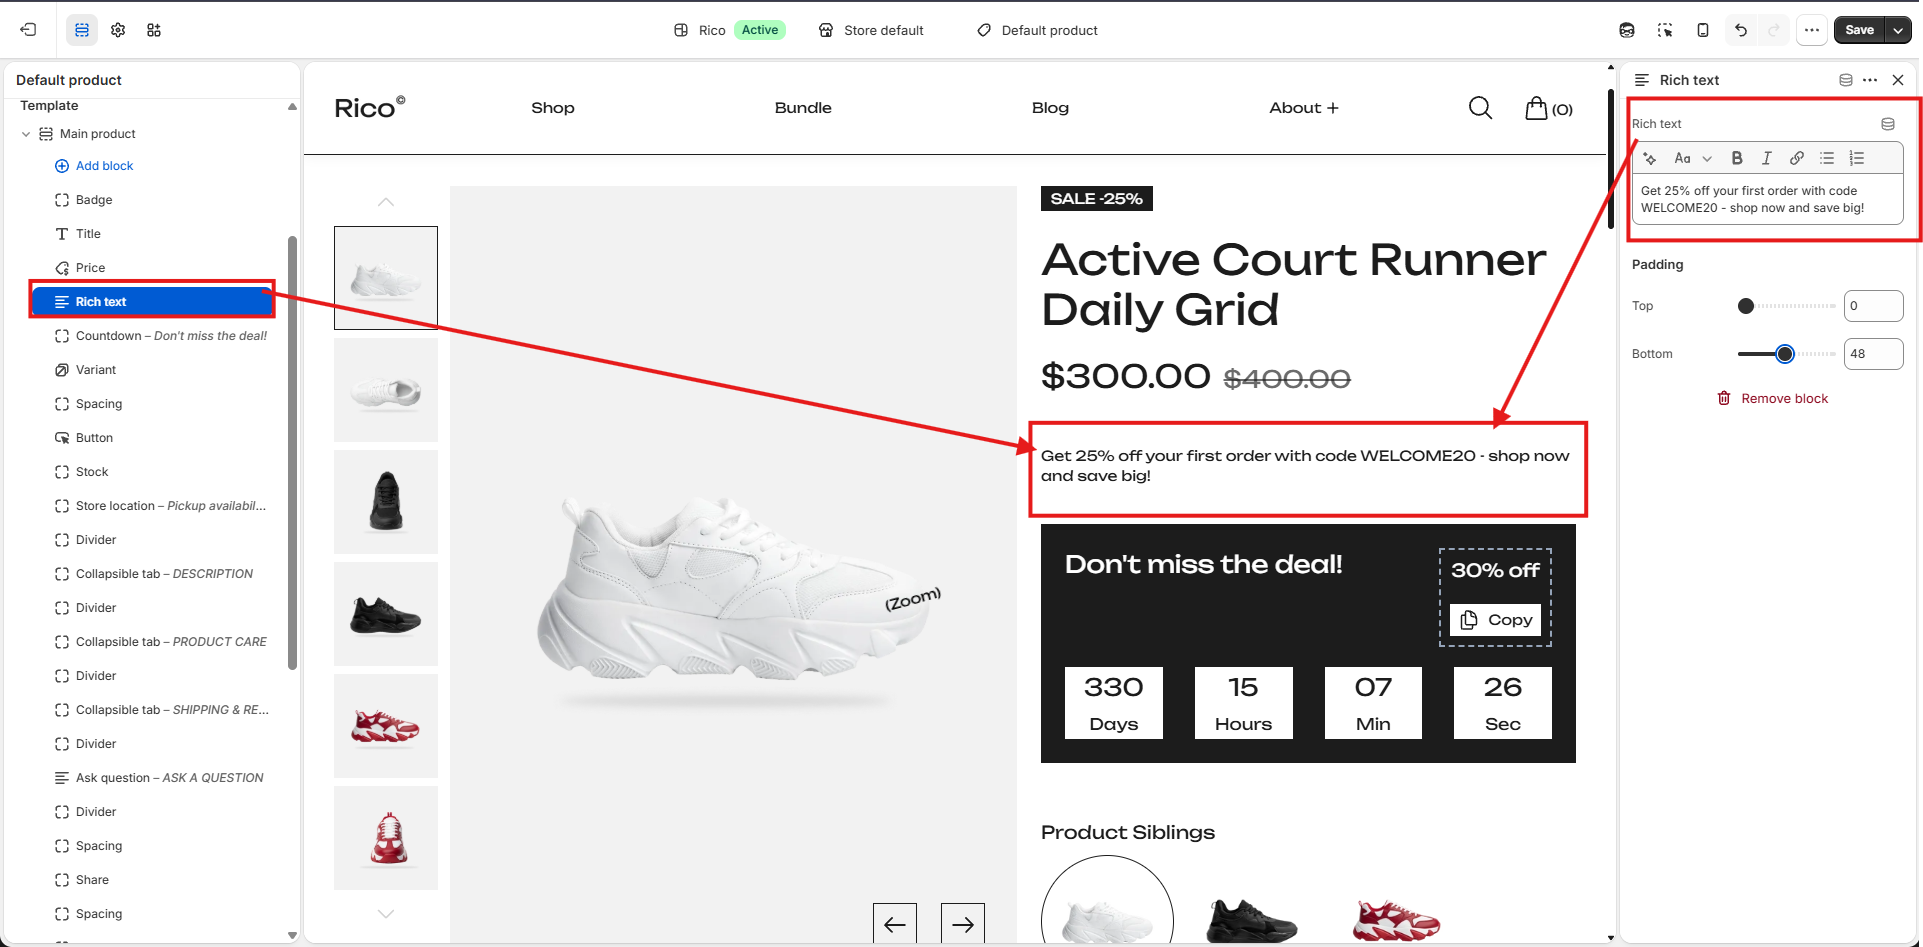Select the black sneaker front thumbnail
The width and height of the screenshot is (1923, 947).
(386, 502)
